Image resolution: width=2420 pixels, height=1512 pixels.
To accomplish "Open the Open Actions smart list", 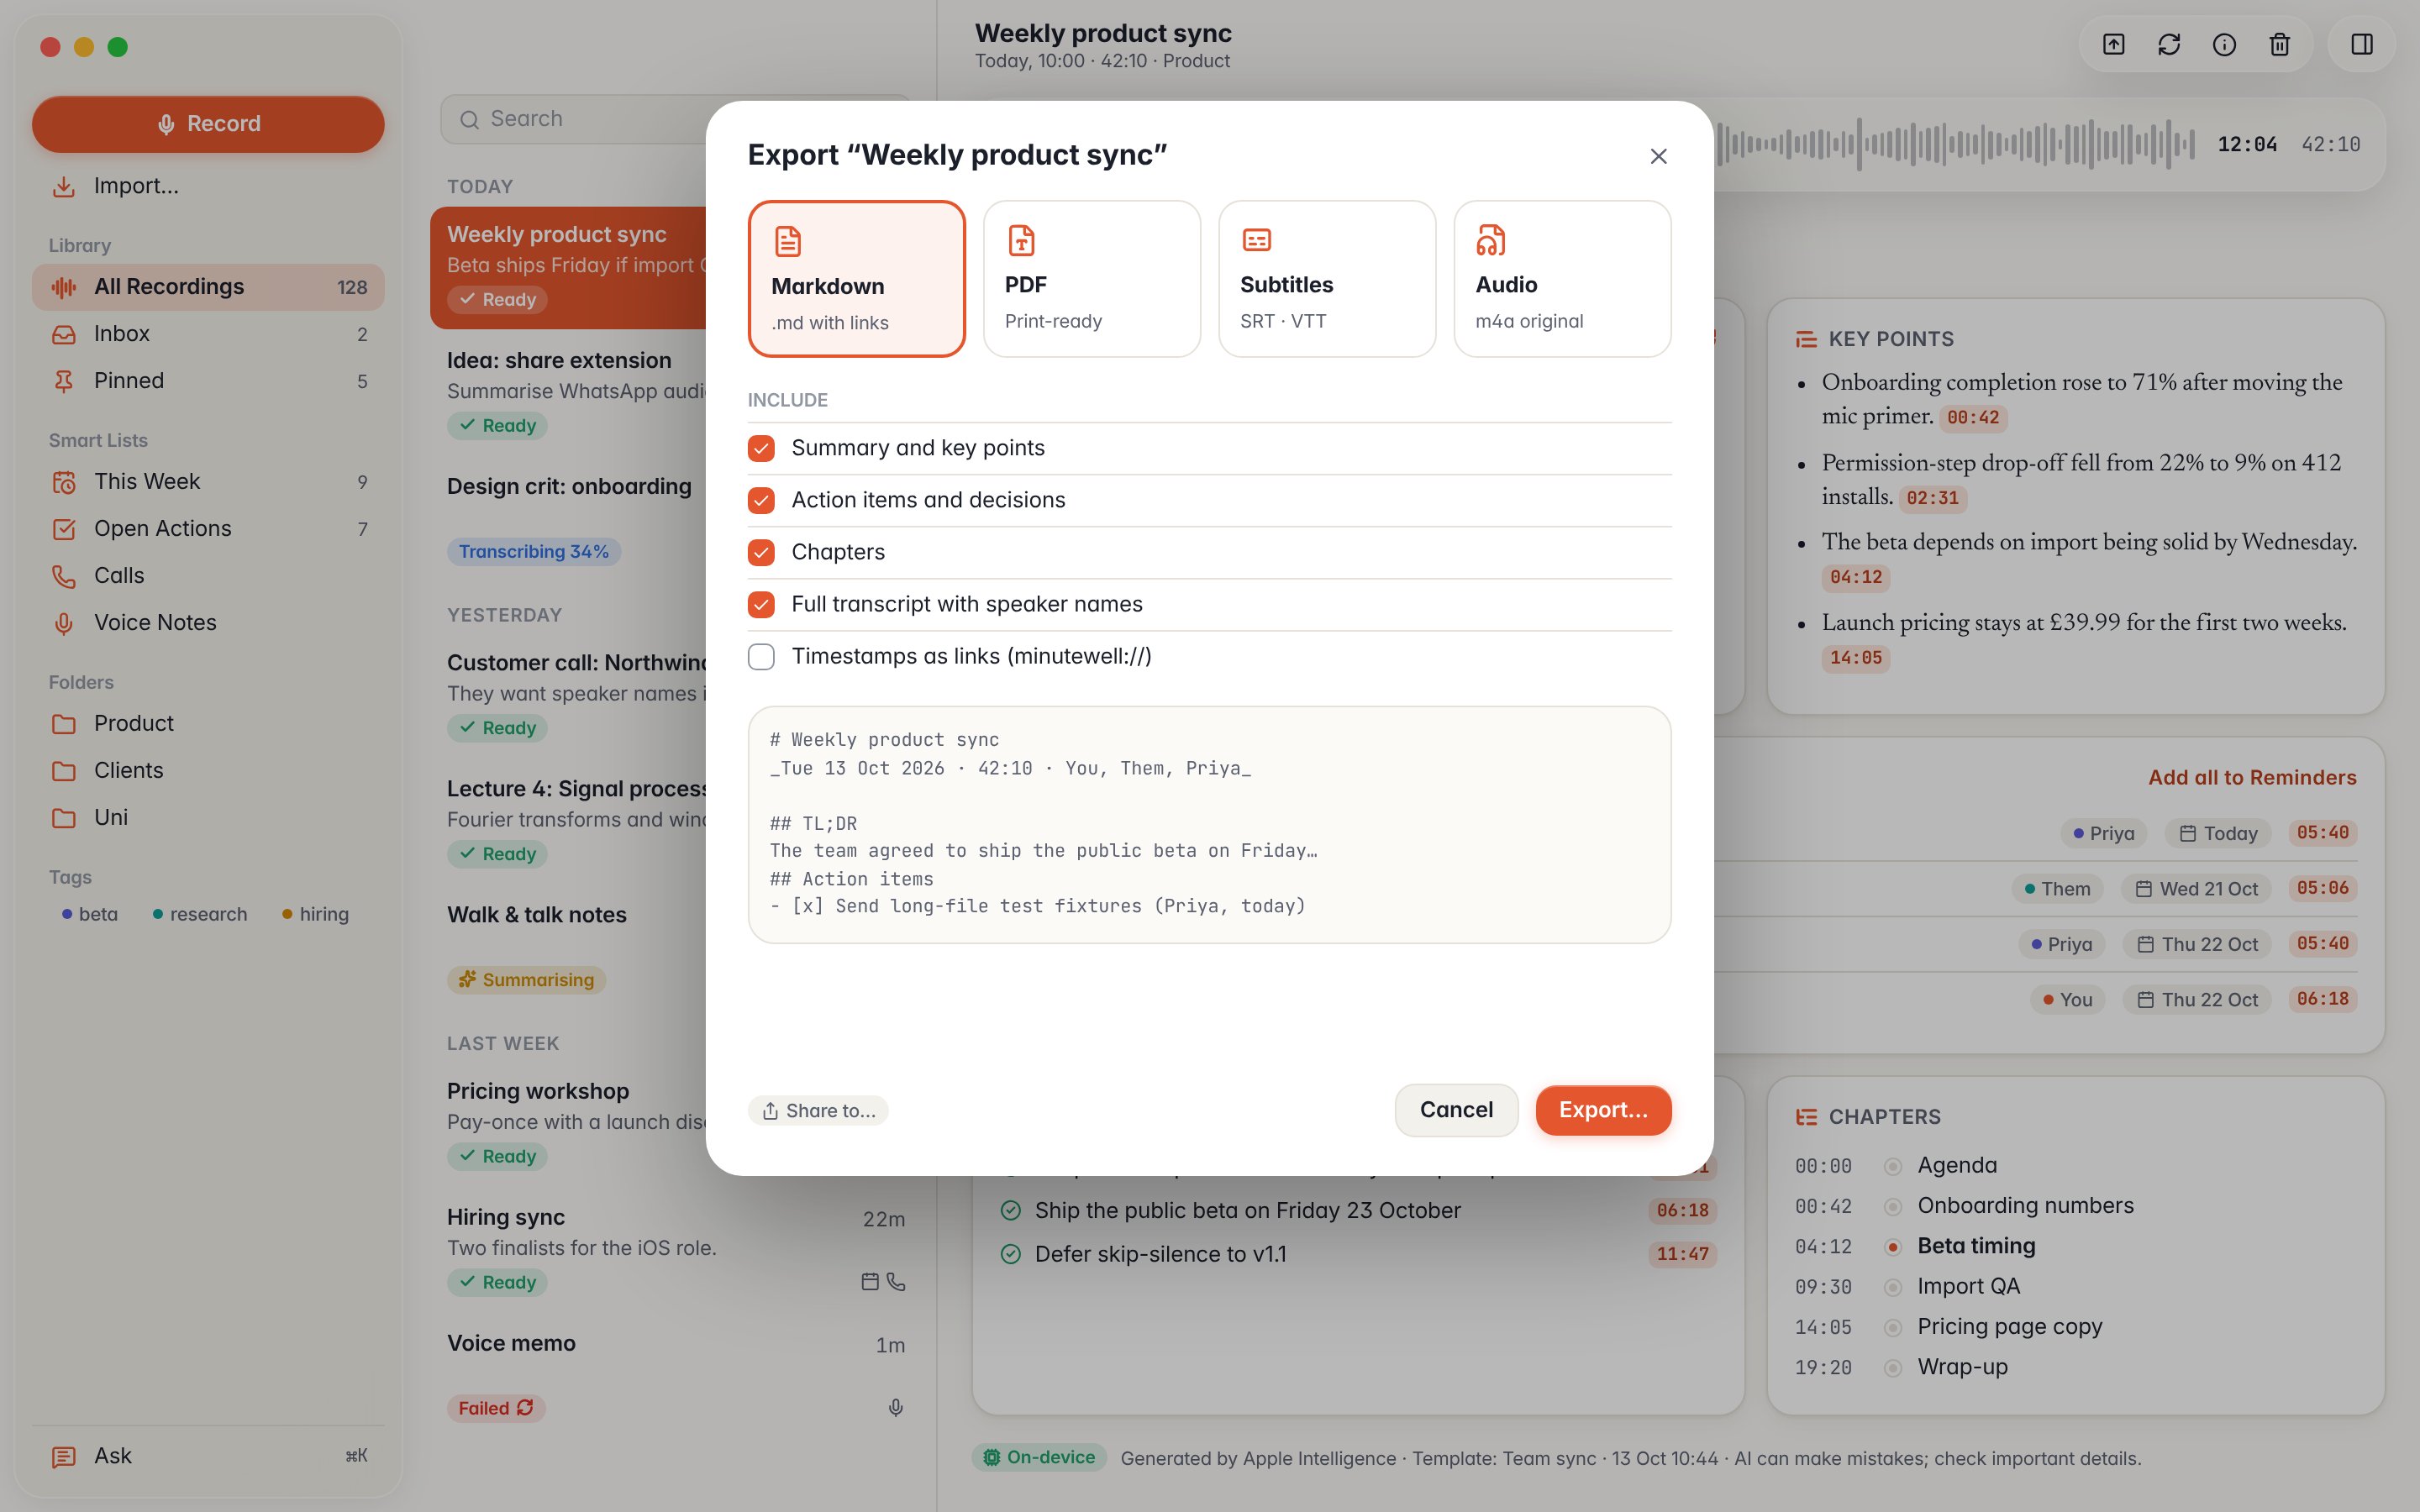I will (208, 529).
